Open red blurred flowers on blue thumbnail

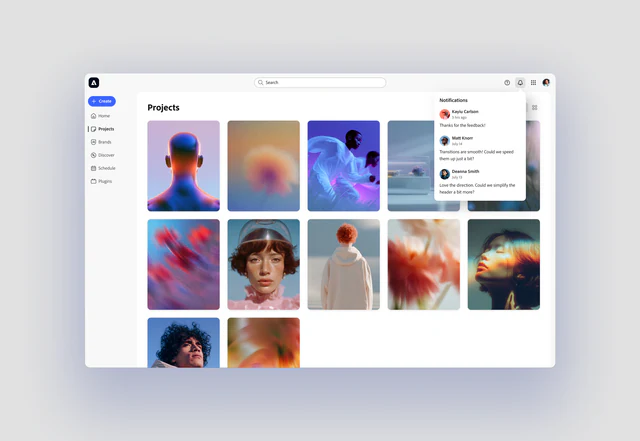pyautogui.click(x=183, y=264)
